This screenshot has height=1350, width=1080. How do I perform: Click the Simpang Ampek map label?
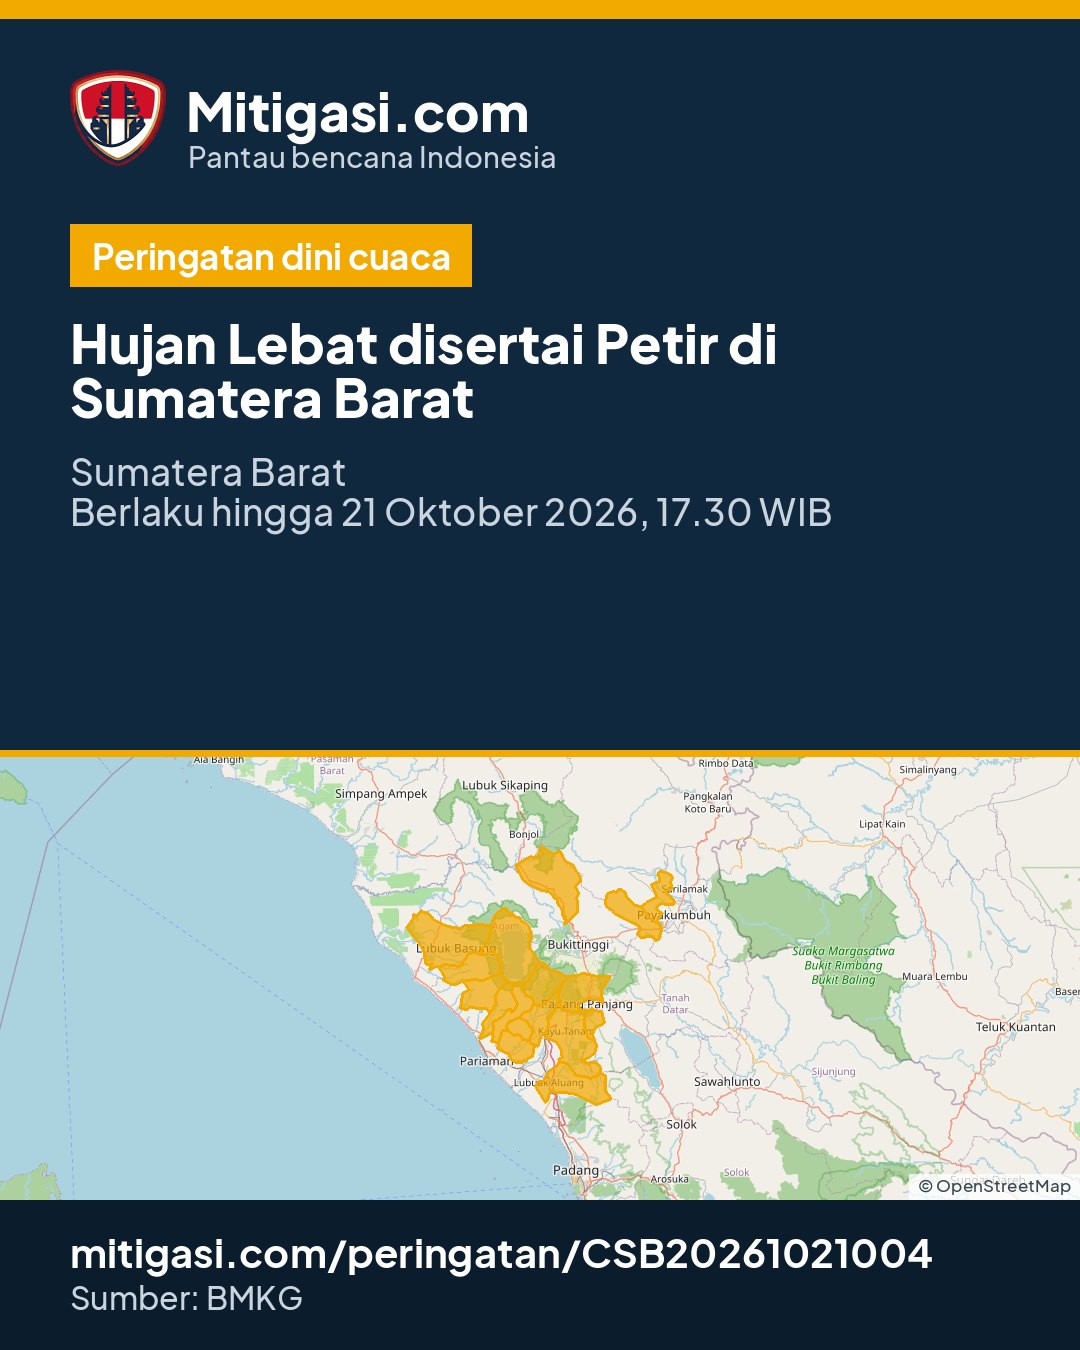[381, 794]
